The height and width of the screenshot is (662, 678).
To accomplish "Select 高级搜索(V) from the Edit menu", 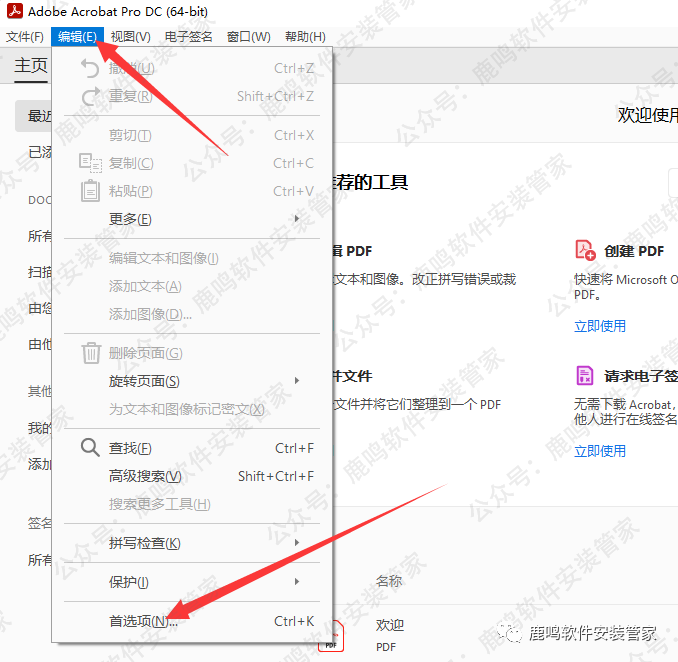I will [145, 476].
